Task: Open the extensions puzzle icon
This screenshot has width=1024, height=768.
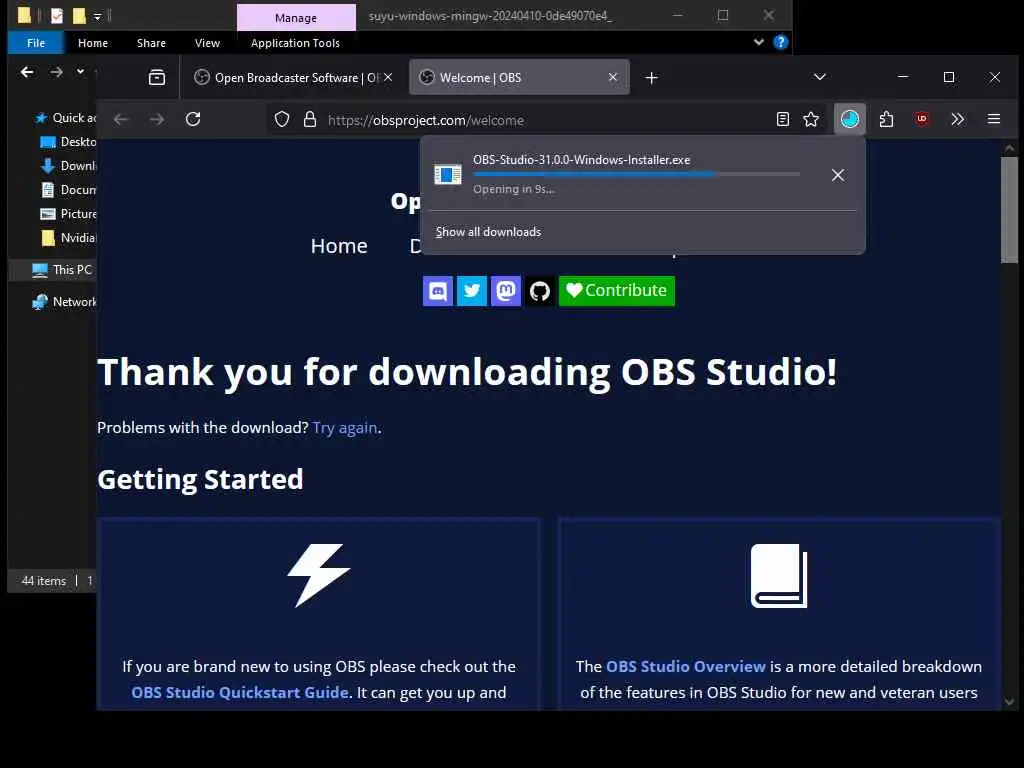Action: tap(886, 119)
